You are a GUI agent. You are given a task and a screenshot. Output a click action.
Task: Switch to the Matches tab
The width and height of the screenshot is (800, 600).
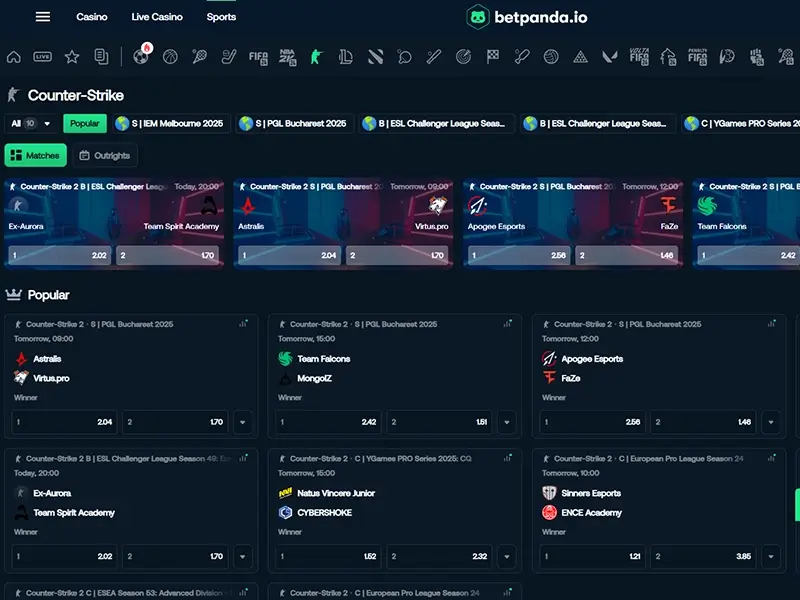coord(36,155)
